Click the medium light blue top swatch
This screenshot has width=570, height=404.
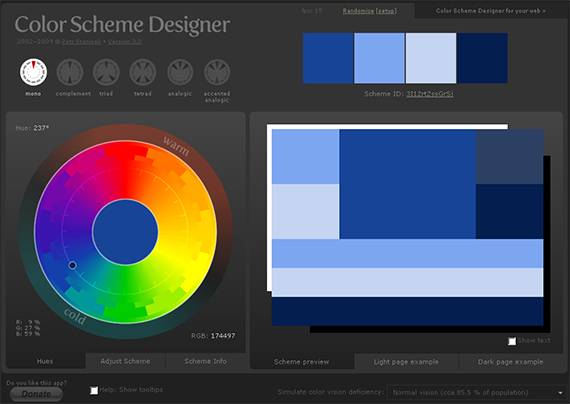tap(380, 58)
